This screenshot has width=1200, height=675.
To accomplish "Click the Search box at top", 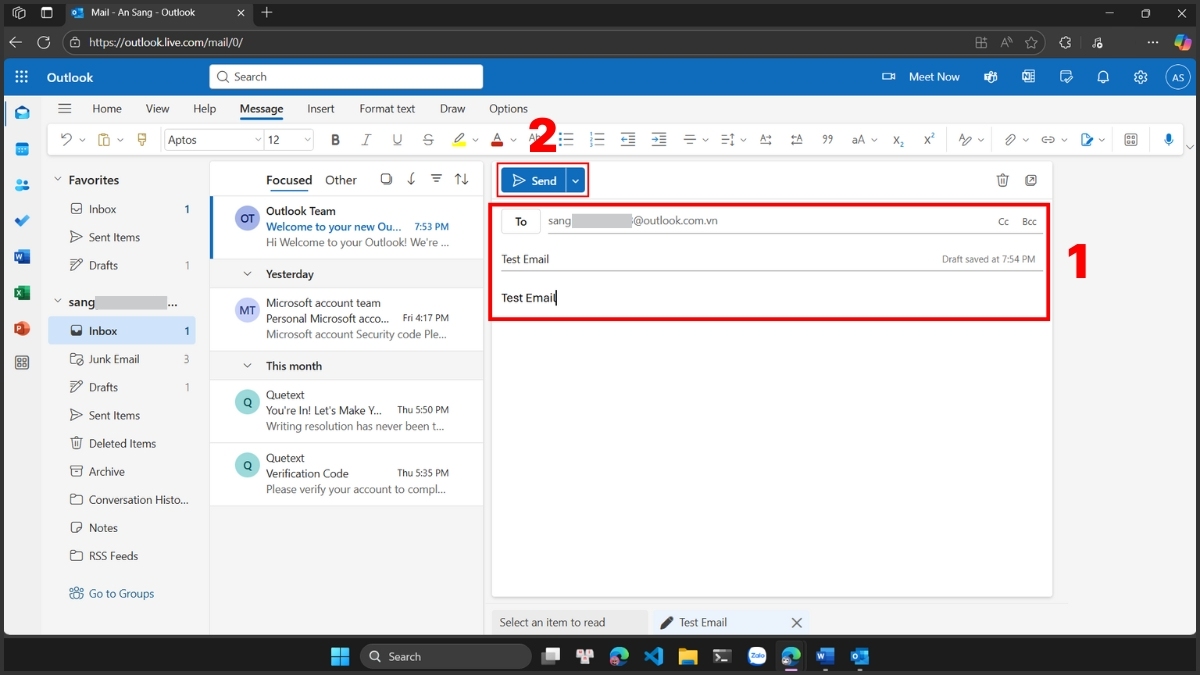I will click(346, 77).
